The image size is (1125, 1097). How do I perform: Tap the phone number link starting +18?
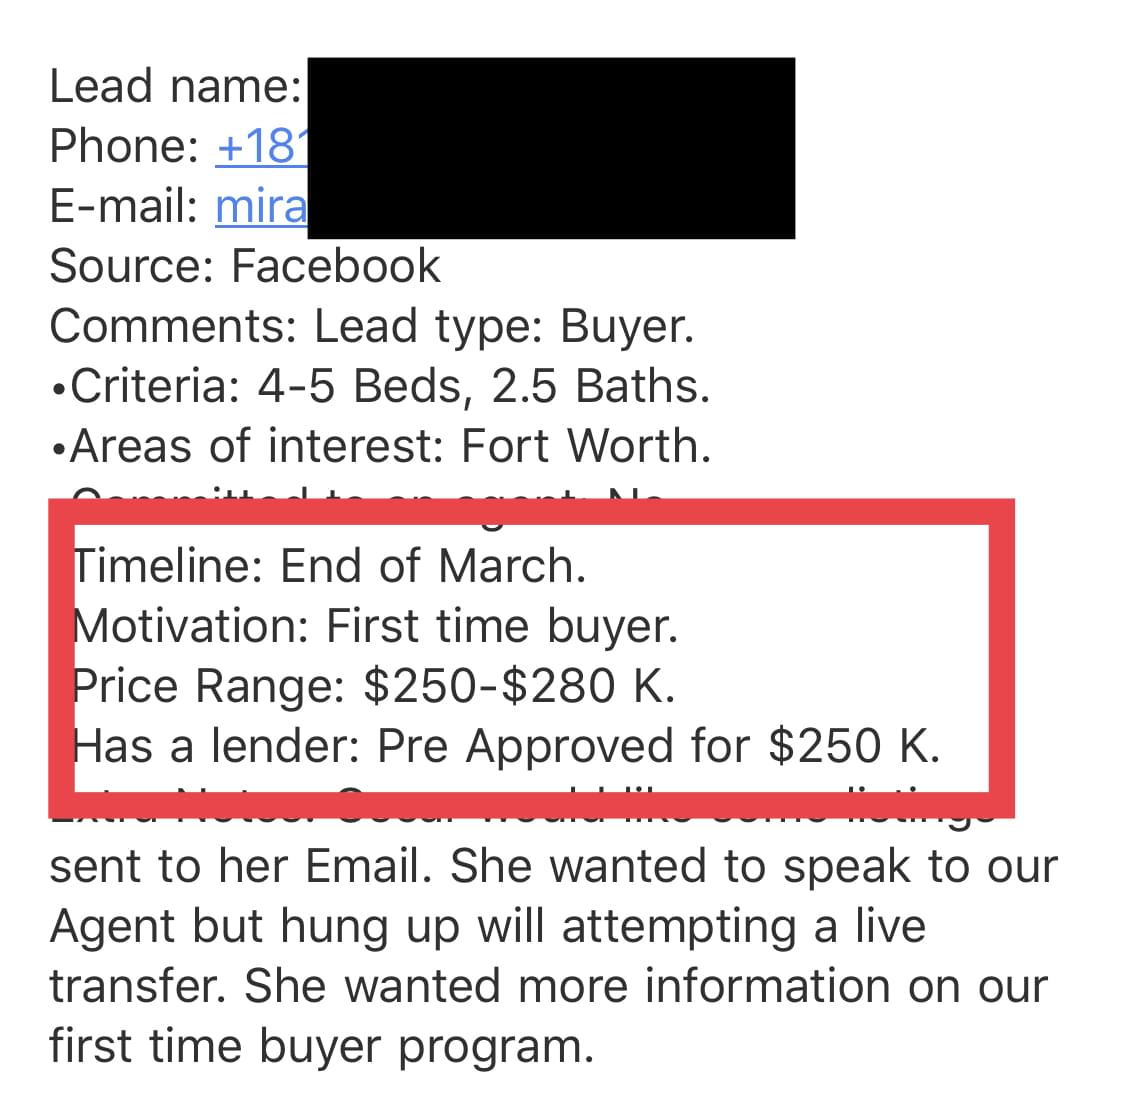click(261, 147)
